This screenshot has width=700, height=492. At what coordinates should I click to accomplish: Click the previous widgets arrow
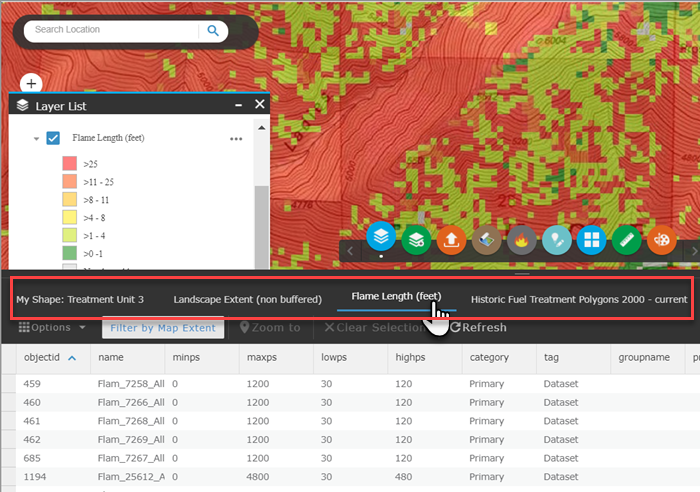(350, 251)
